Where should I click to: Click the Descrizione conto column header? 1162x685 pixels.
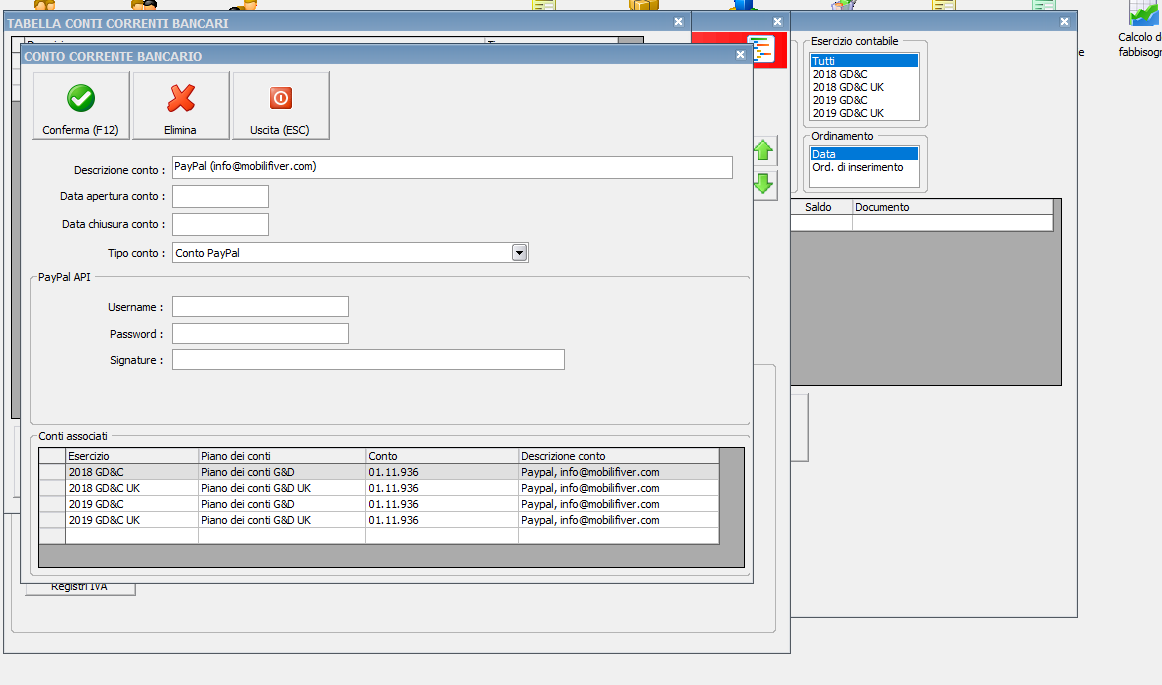pyautogui.click(x=619, y=456)
